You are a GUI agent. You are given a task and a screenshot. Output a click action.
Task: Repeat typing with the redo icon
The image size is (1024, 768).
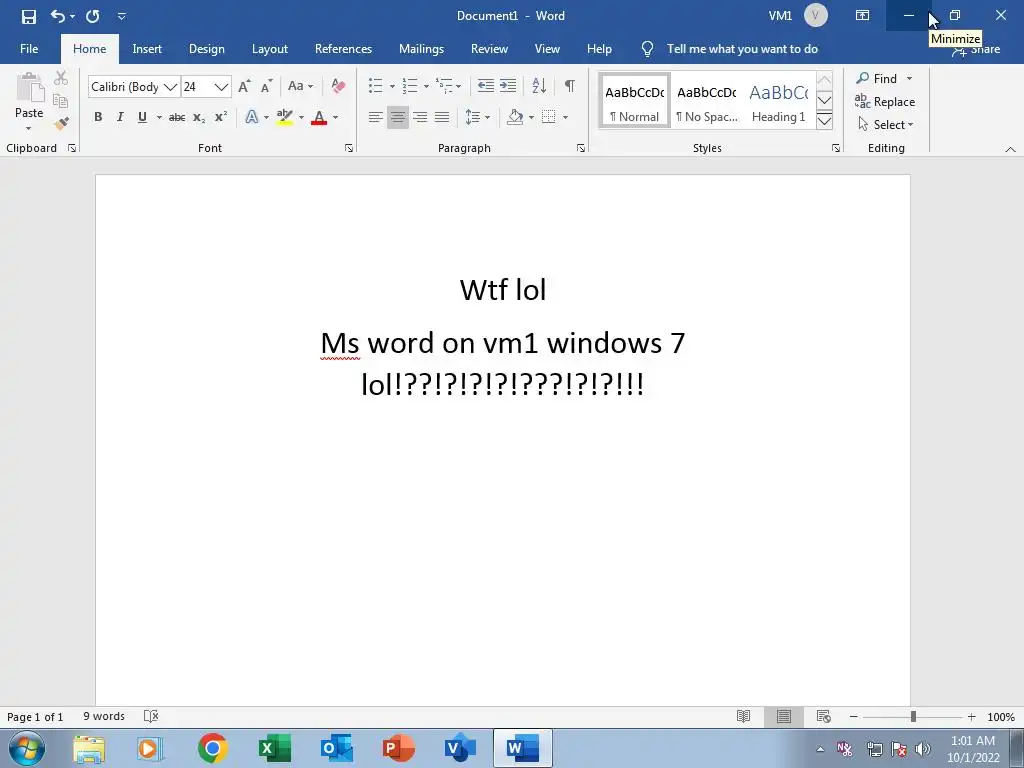coord(92,16)
